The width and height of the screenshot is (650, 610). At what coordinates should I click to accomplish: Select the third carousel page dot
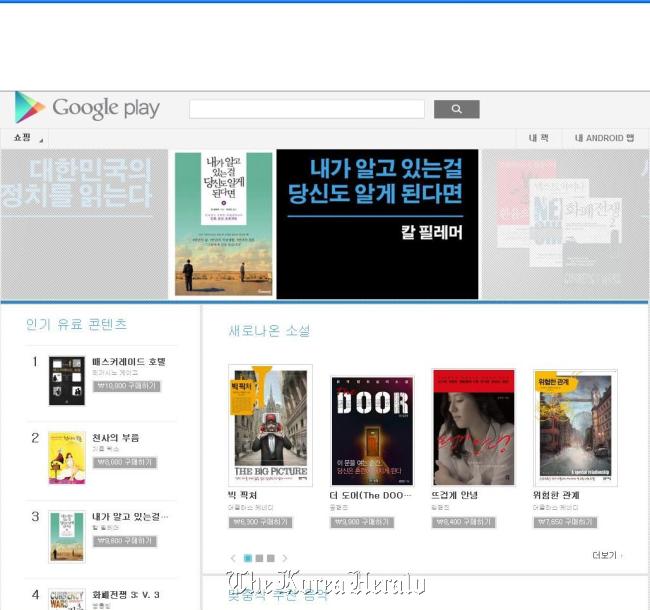(271, 558)
